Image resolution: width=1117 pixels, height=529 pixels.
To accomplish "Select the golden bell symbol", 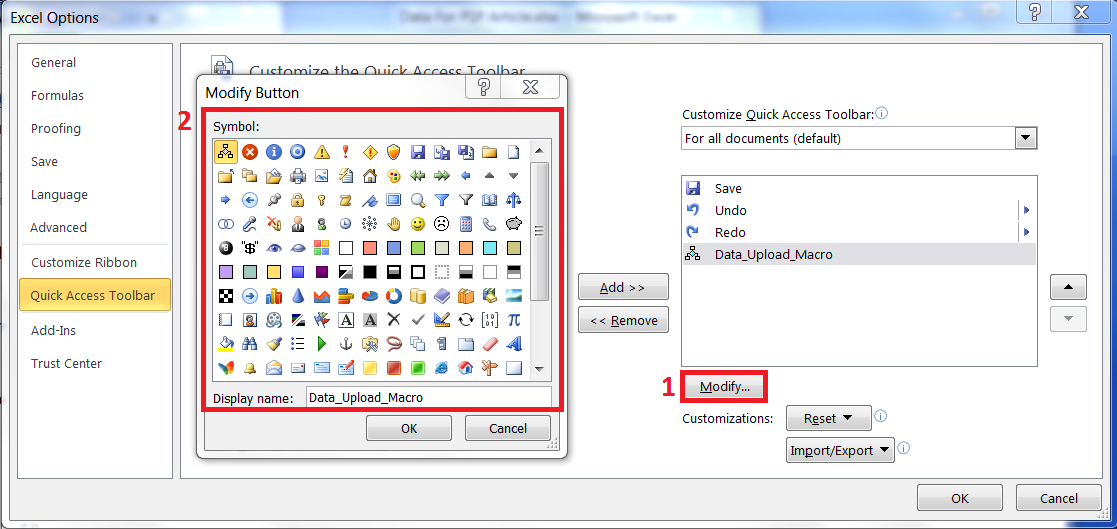I will pos(249,368).
